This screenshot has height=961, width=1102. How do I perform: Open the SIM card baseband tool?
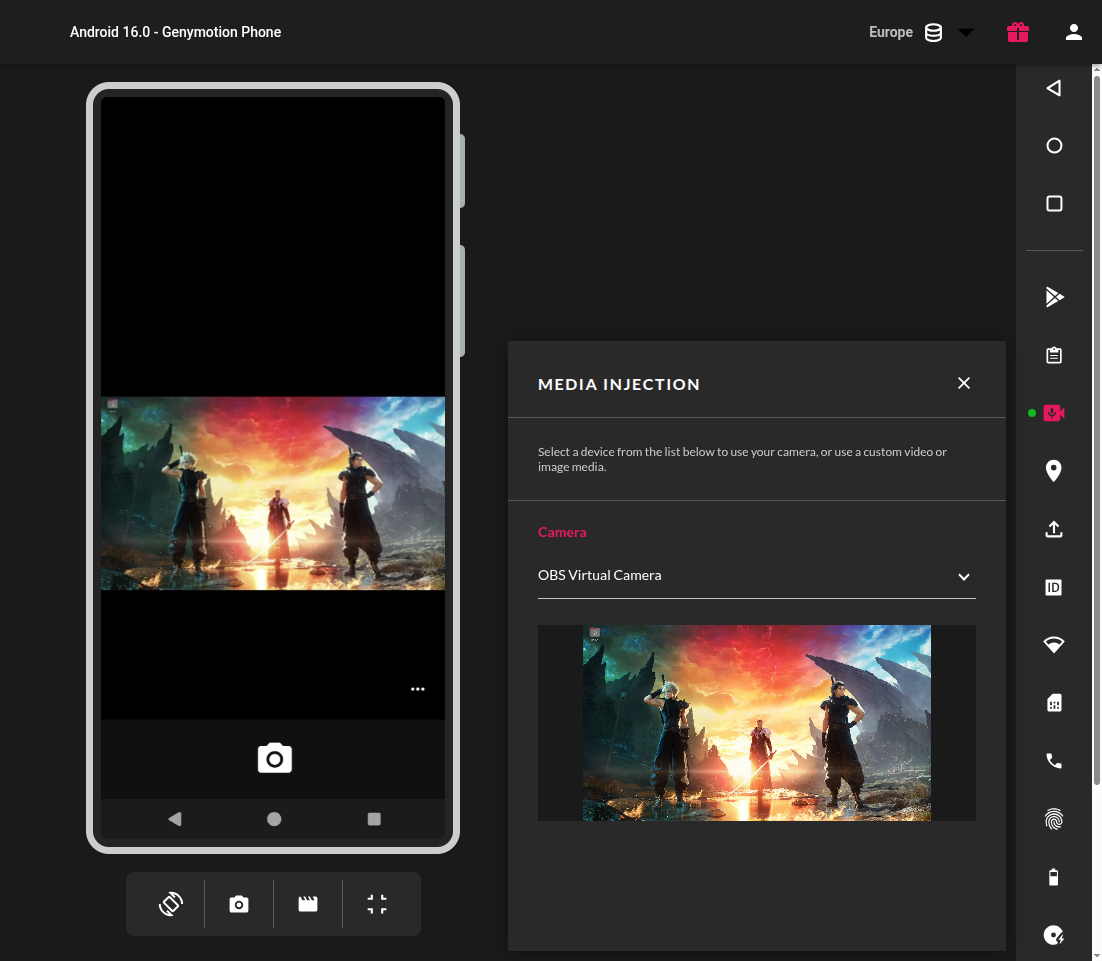[x=1054, y=703]
